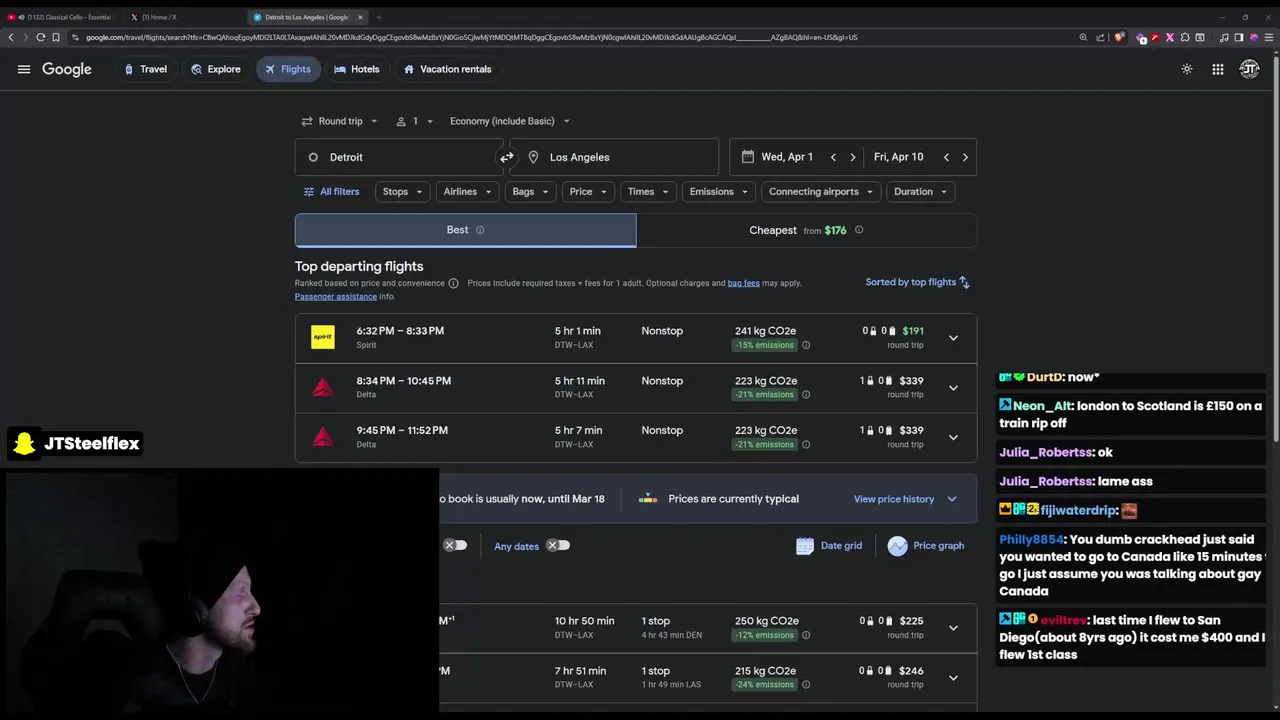Screen dimensions: 1280x720
Task: Open the Stops filter
Action: pos(403,192)
